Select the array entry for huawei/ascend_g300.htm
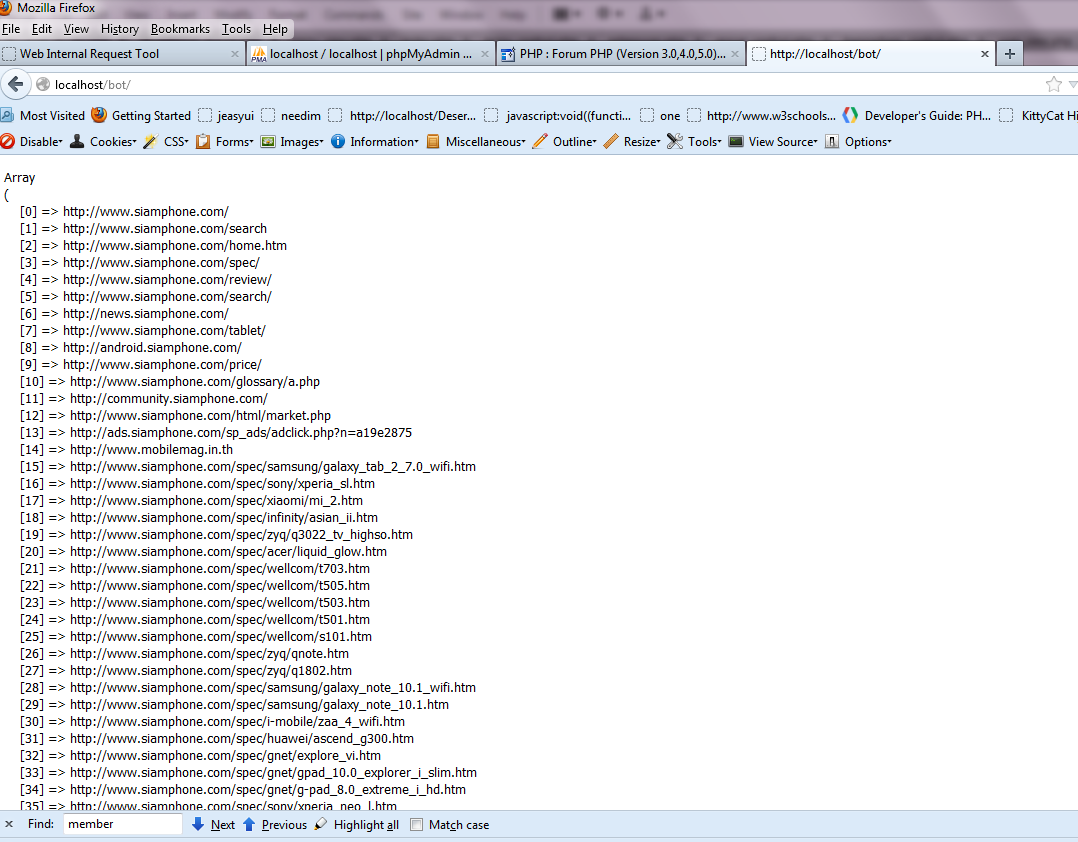This screenshot has height=842, width=1078. pyautogui.click(x=217, y=738)
